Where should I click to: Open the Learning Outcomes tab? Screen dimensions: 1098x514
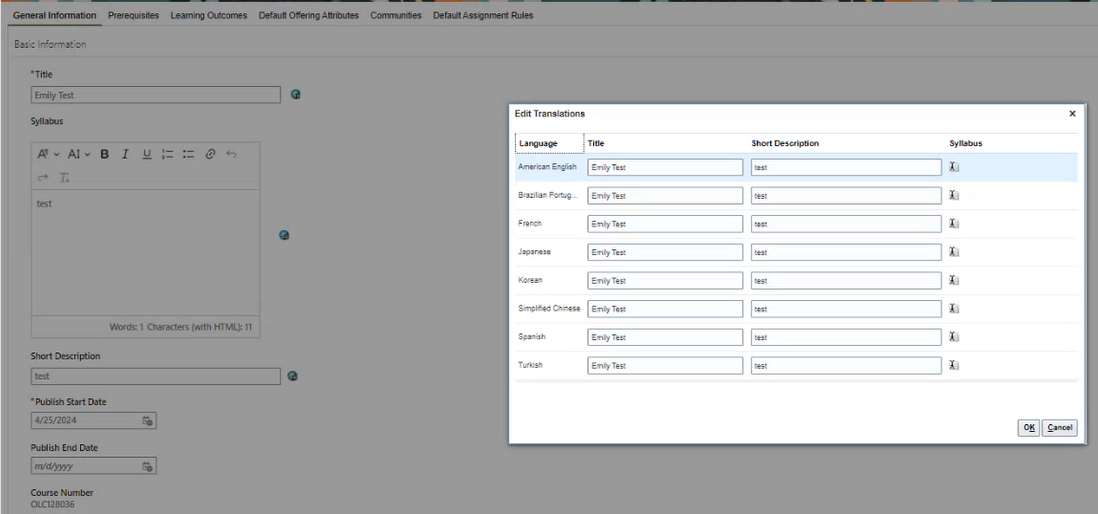click(x=209, y=15)
